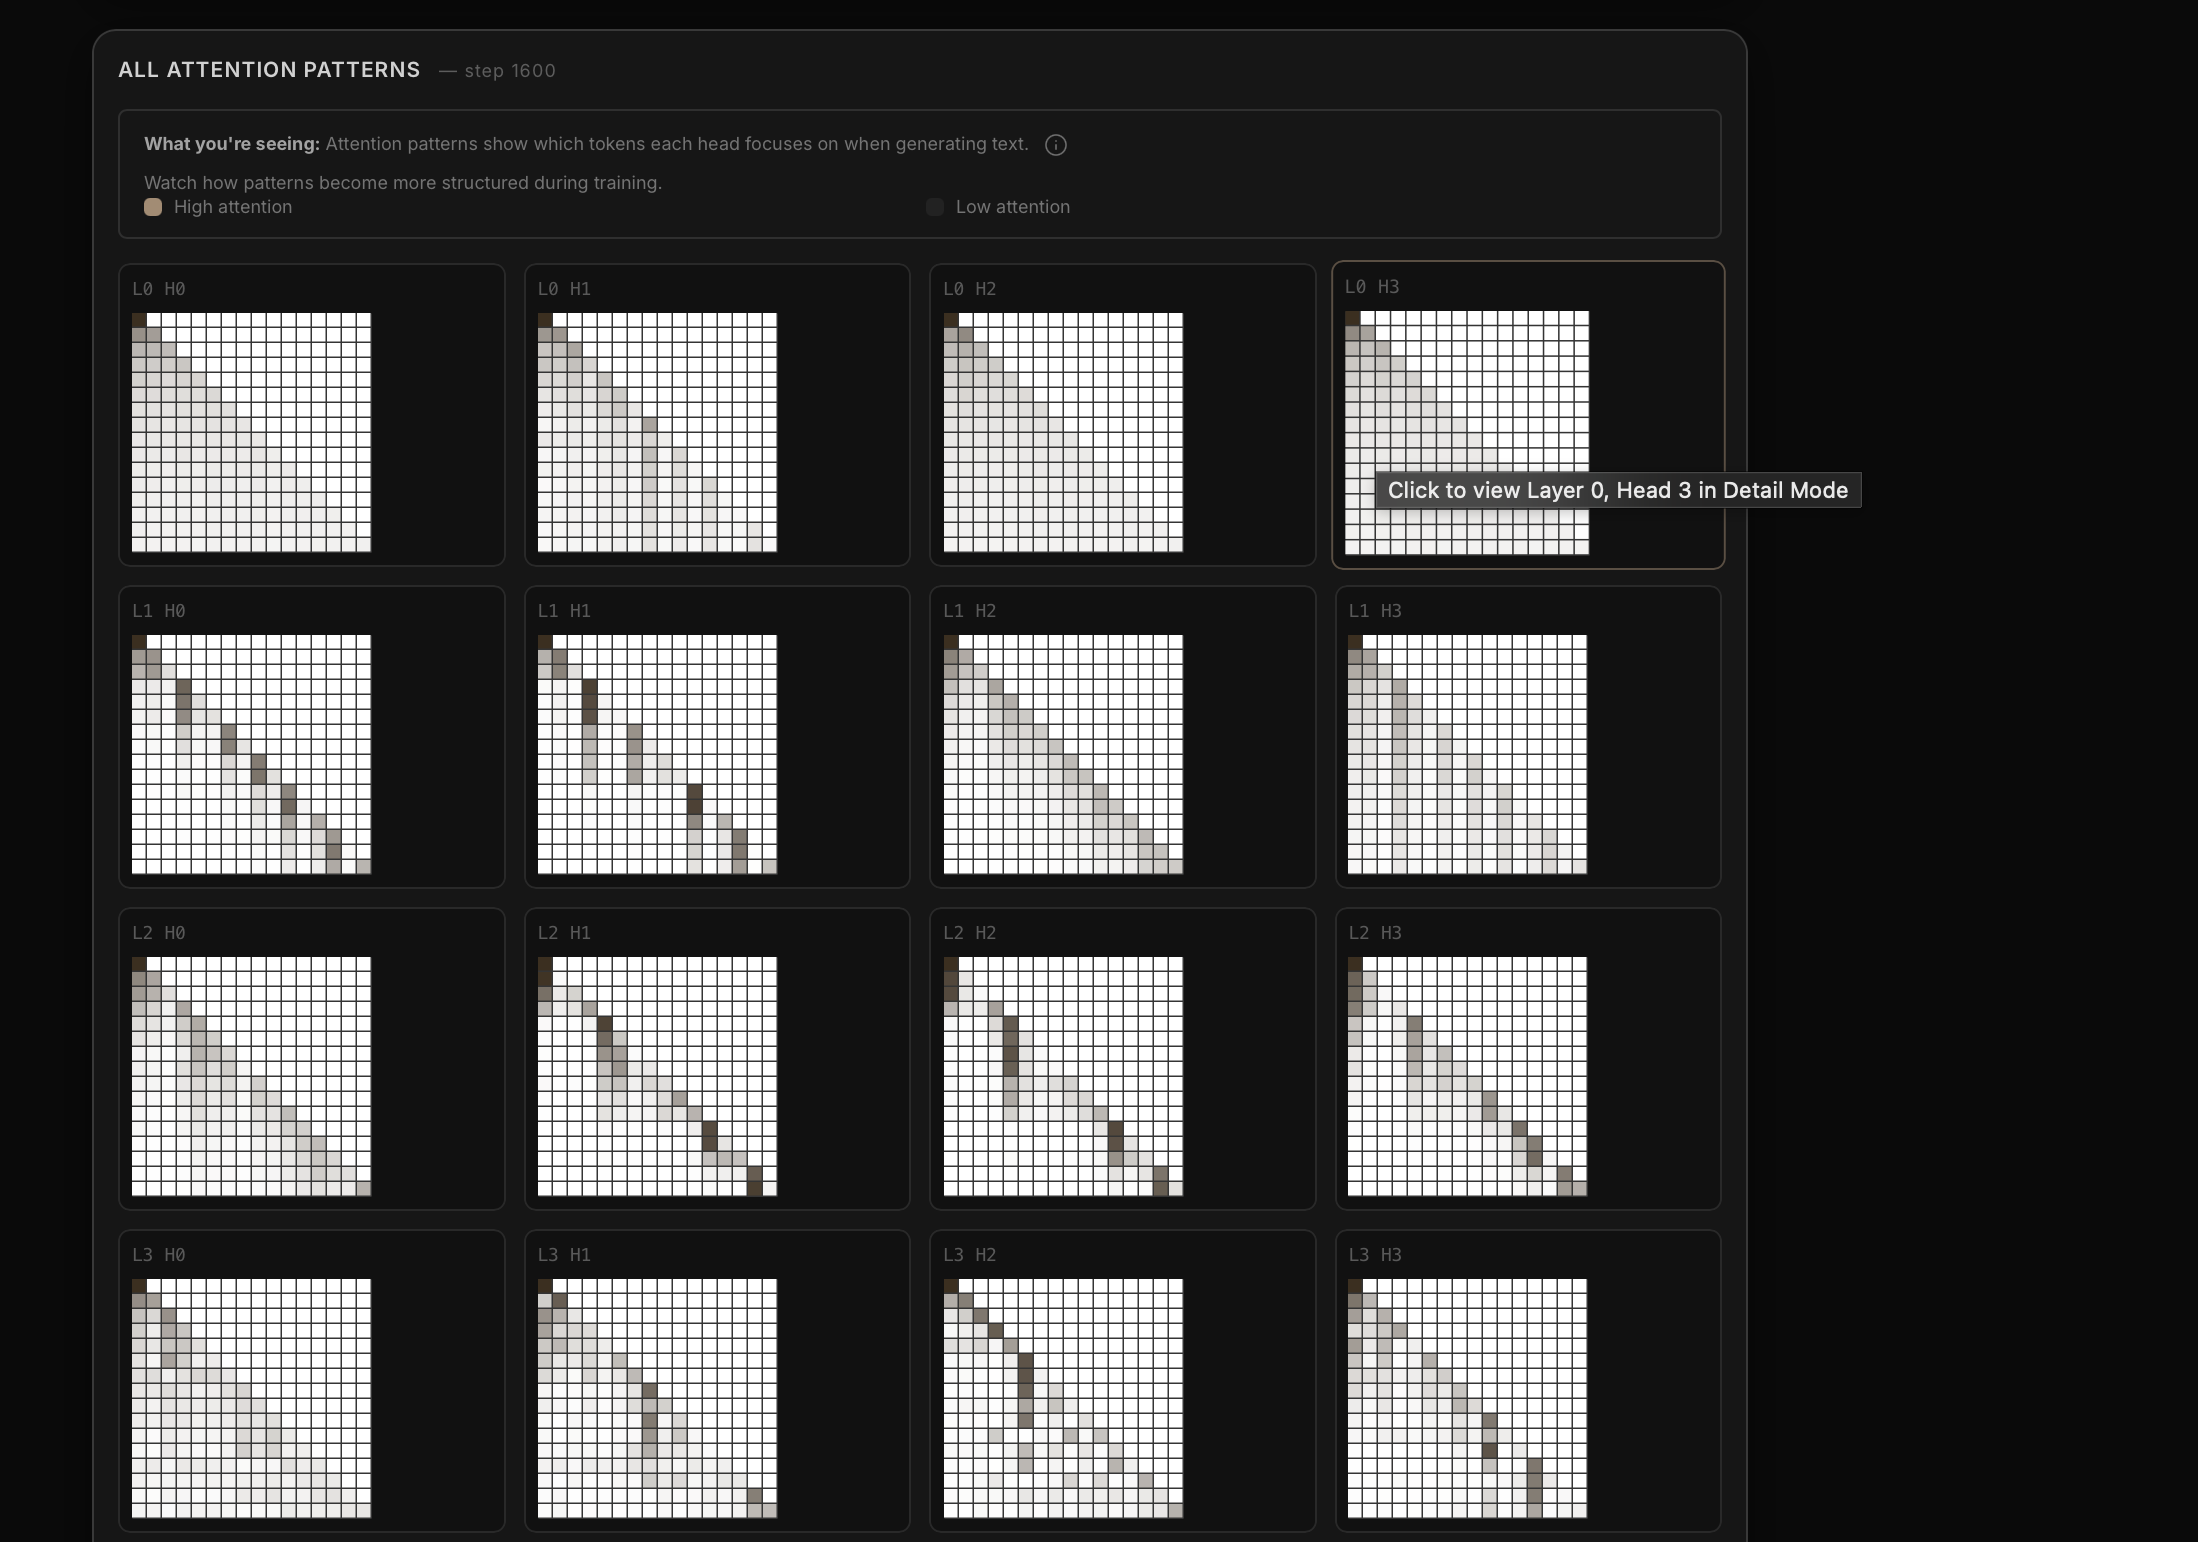The width and height of the screenshot is (2198, 1542).
Task: Open the L3 H0 attention grid
Action: 251,1398
